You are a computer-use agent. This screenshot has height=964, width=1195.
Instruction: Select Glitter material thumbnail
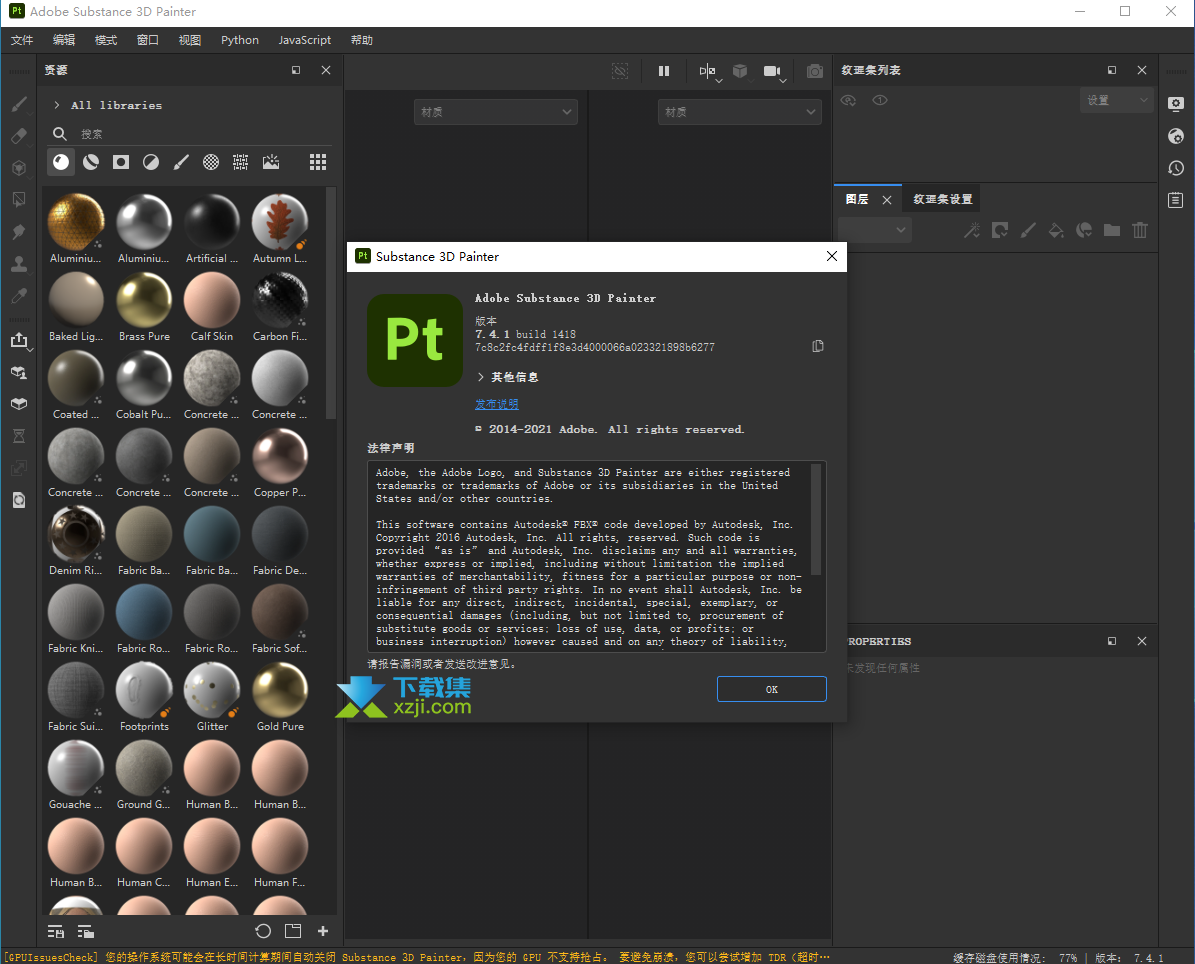click(x=212, y=697)
